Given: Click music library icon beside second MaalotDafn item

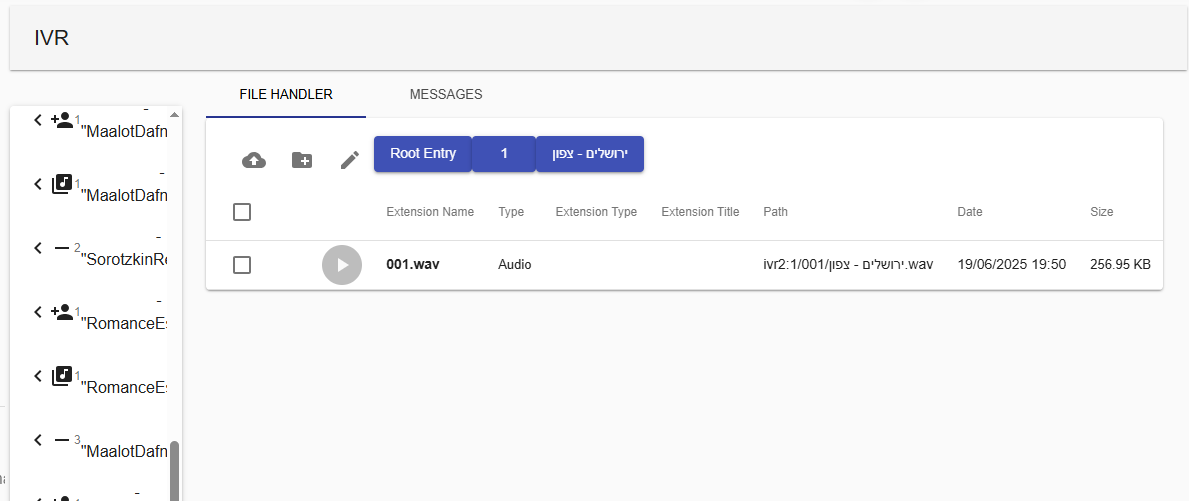Looking at the screenshot, I should pos(61,183).
